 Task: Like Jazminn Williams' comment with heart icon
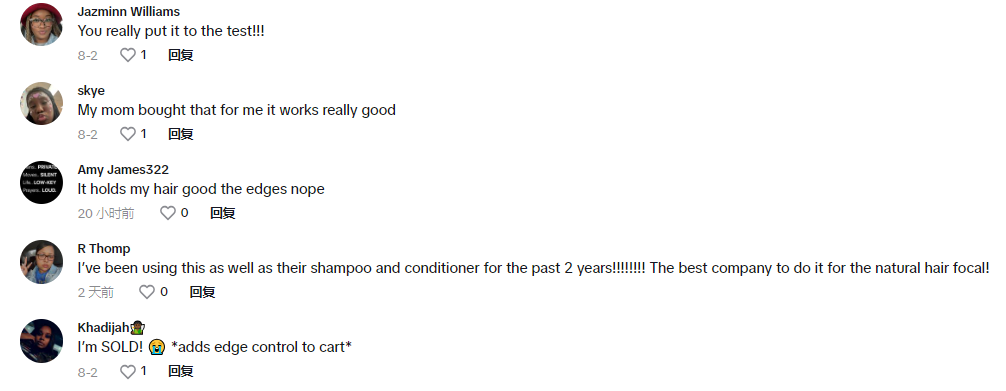click(128, 55)
